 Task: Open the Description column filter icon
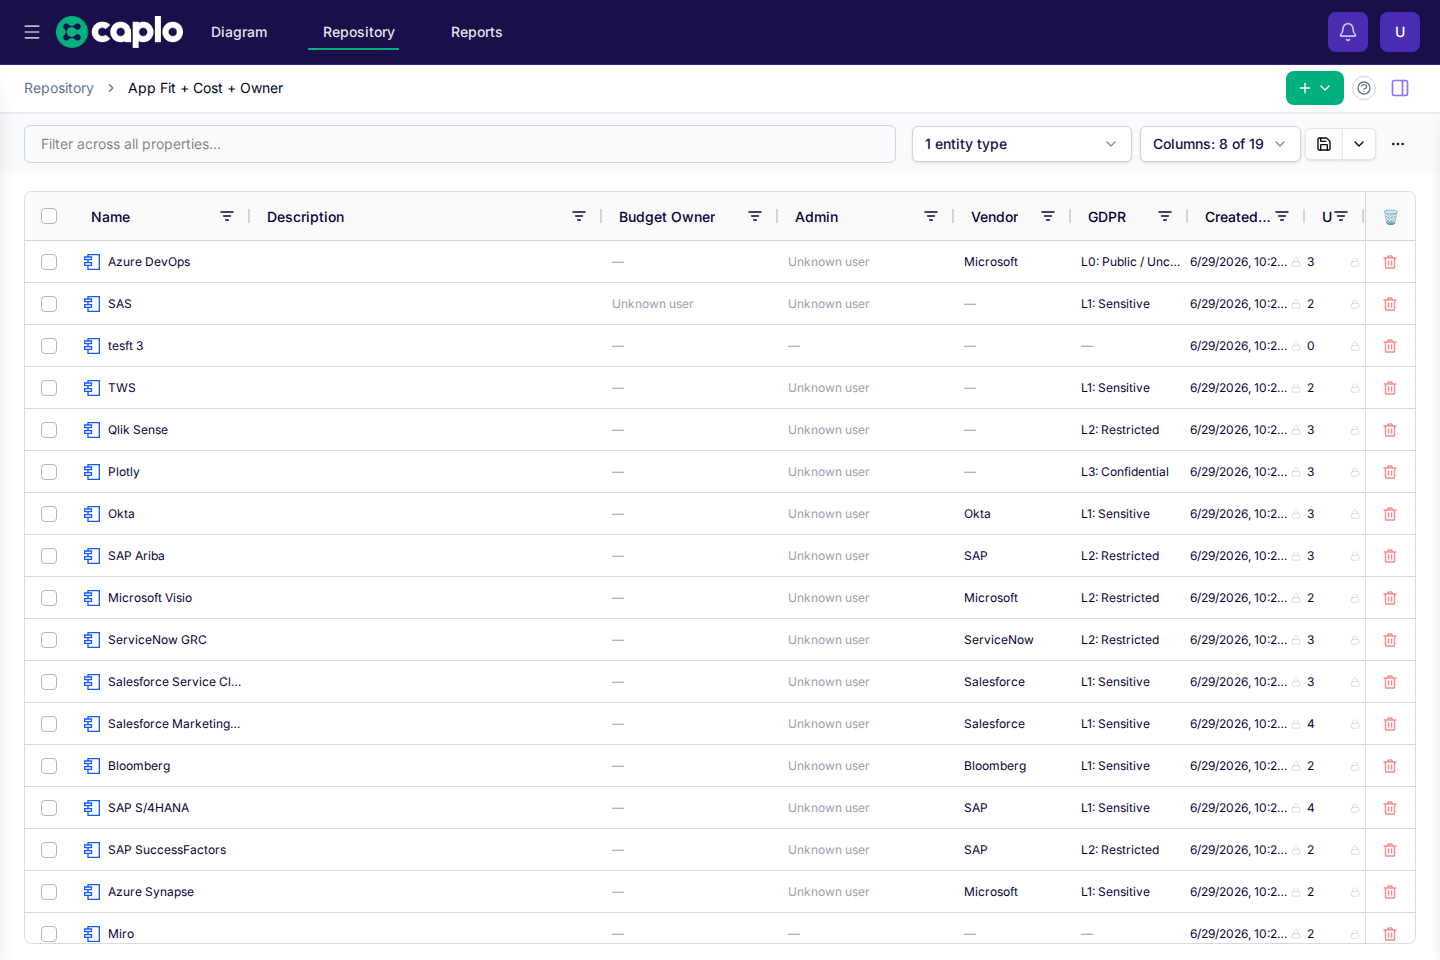[x=579, y=217]
